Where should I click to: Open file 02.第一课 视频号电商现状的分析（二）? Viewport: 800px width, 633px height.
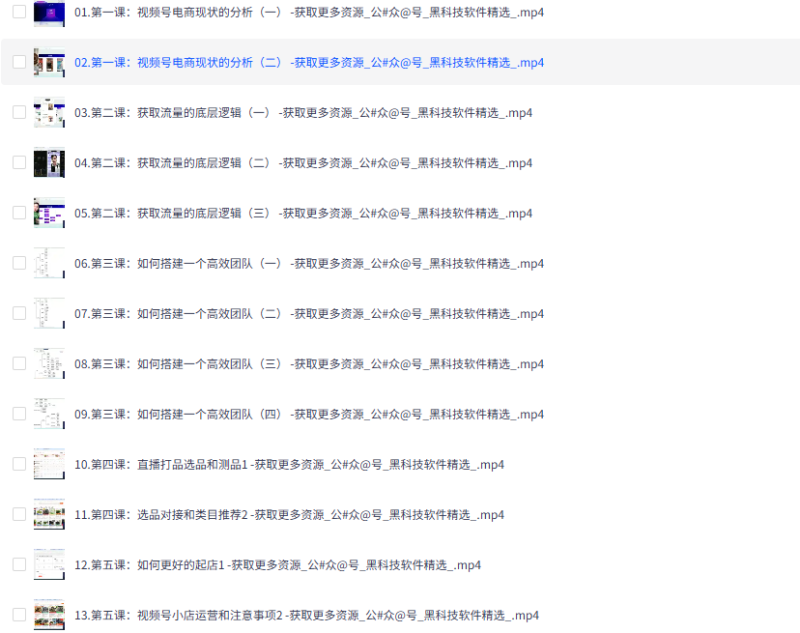309,62
